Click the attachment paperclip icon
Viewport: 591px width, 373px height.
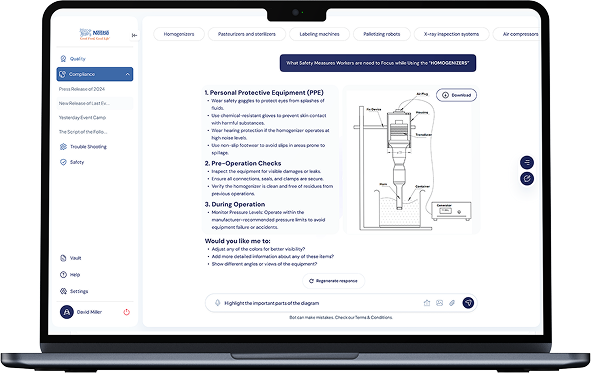click(452, 303)
